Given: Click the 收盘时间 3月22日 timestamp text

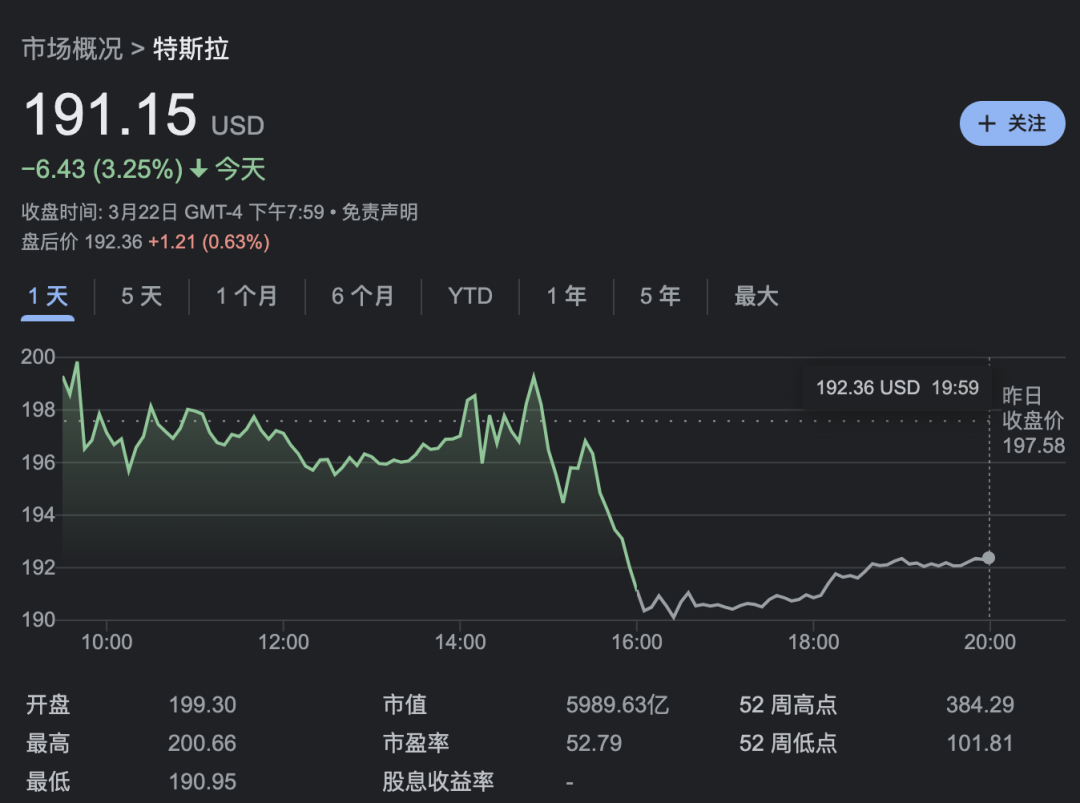Looking at the screenshot, I should click(172, 212).
